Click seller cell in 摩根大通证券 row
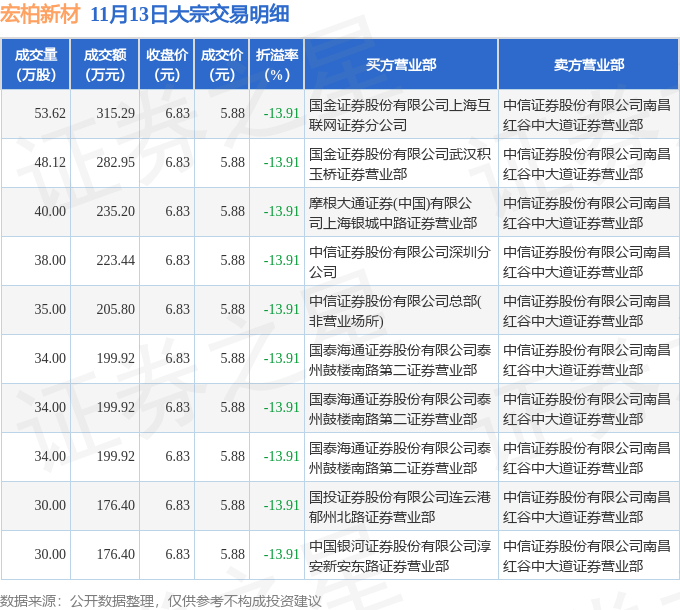Image resolution: width=680 pixels, height=610 pixels. click(x=587, y=213)
